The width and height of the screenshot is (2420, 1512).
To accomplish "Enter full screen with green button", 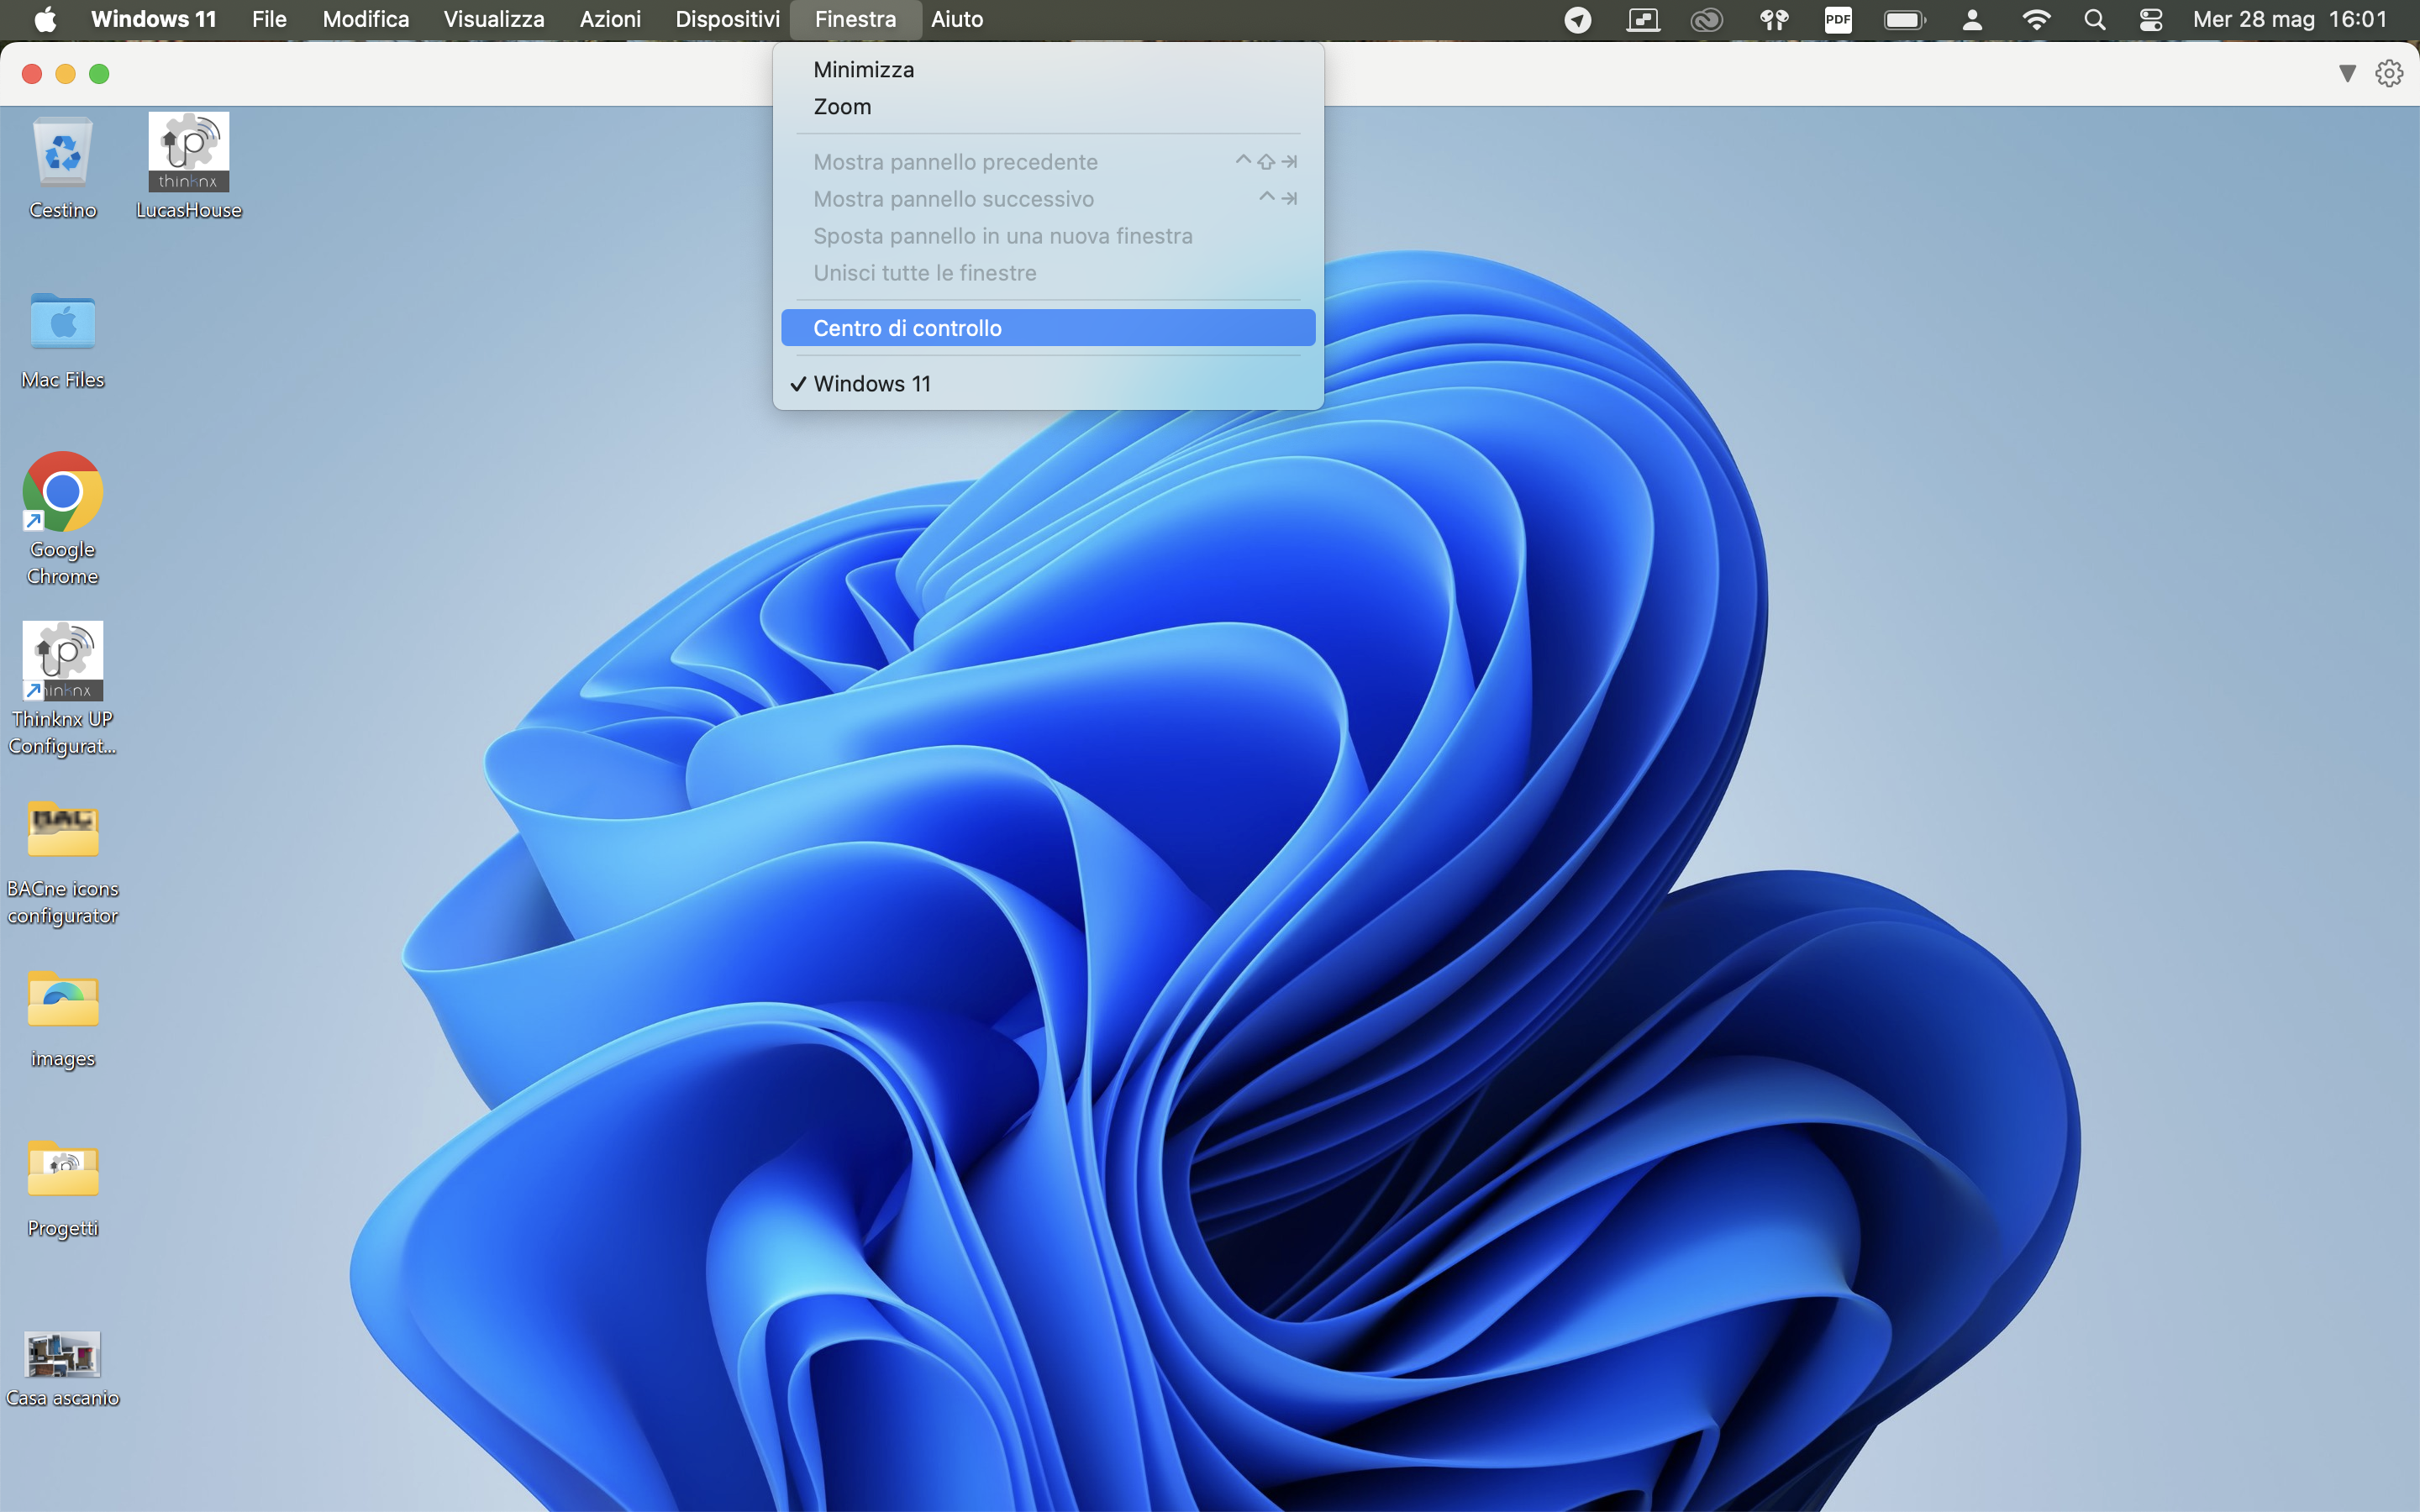I will coord(99,74).
